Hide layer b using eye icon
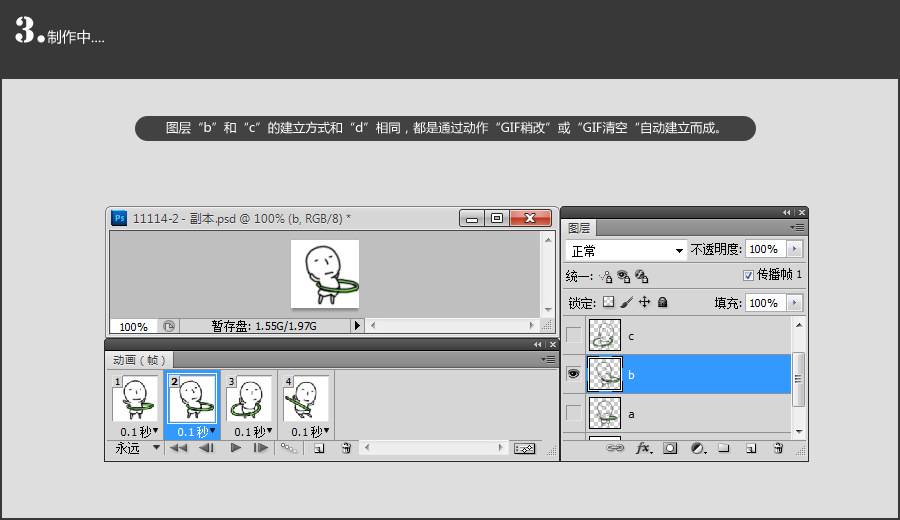900x520 pixels. pos(574,374)
